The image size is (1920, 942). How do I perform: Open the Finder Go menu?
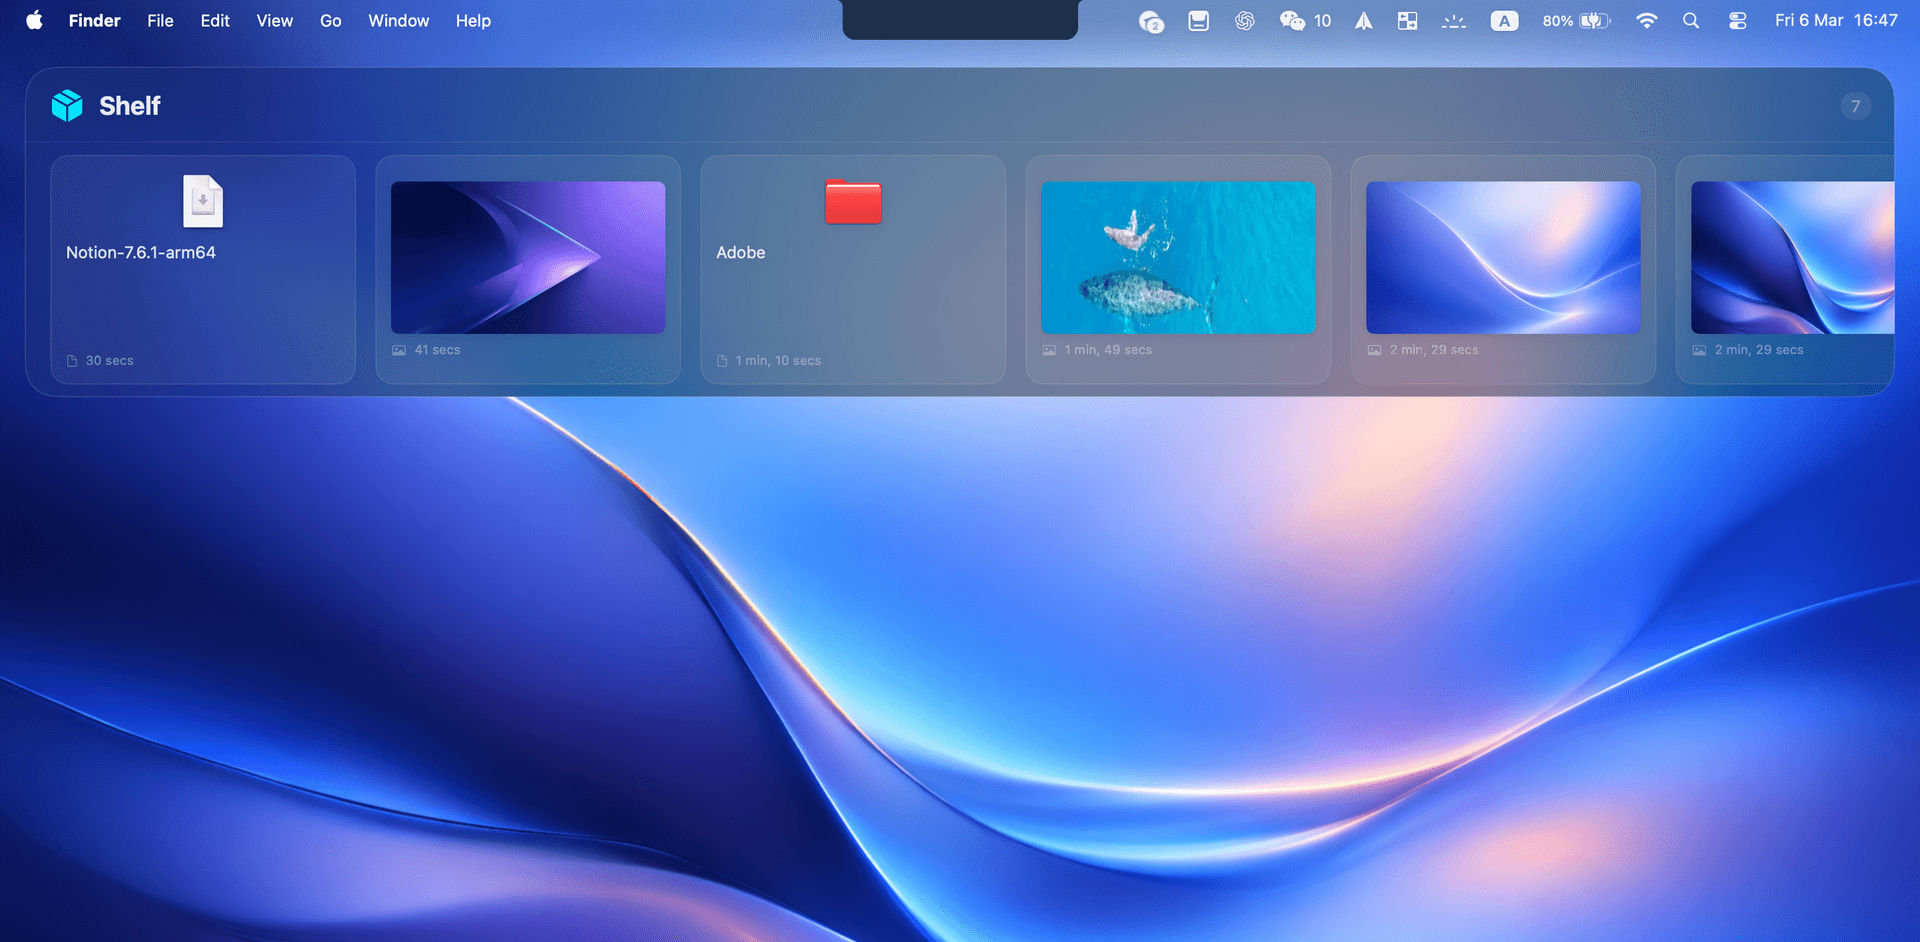[330, 20]
